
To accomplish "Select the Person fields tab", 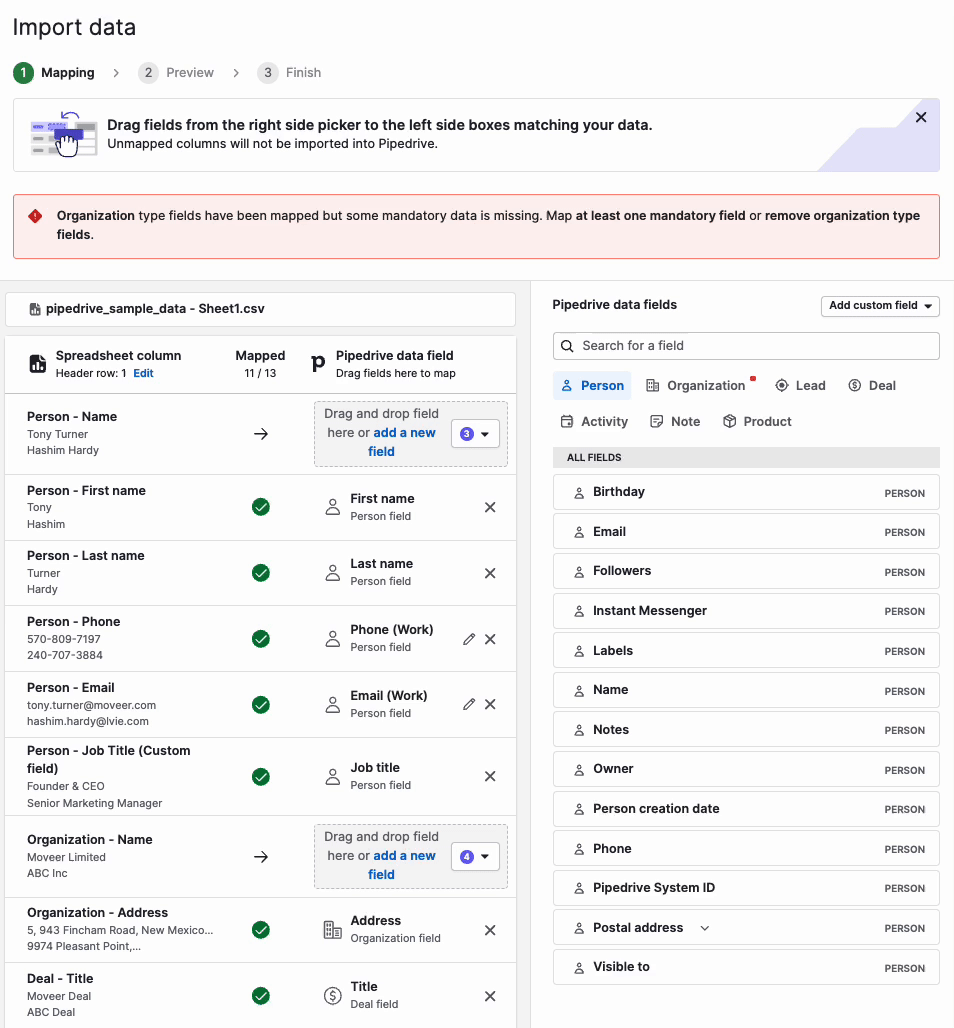I will [x=592, y=386].
